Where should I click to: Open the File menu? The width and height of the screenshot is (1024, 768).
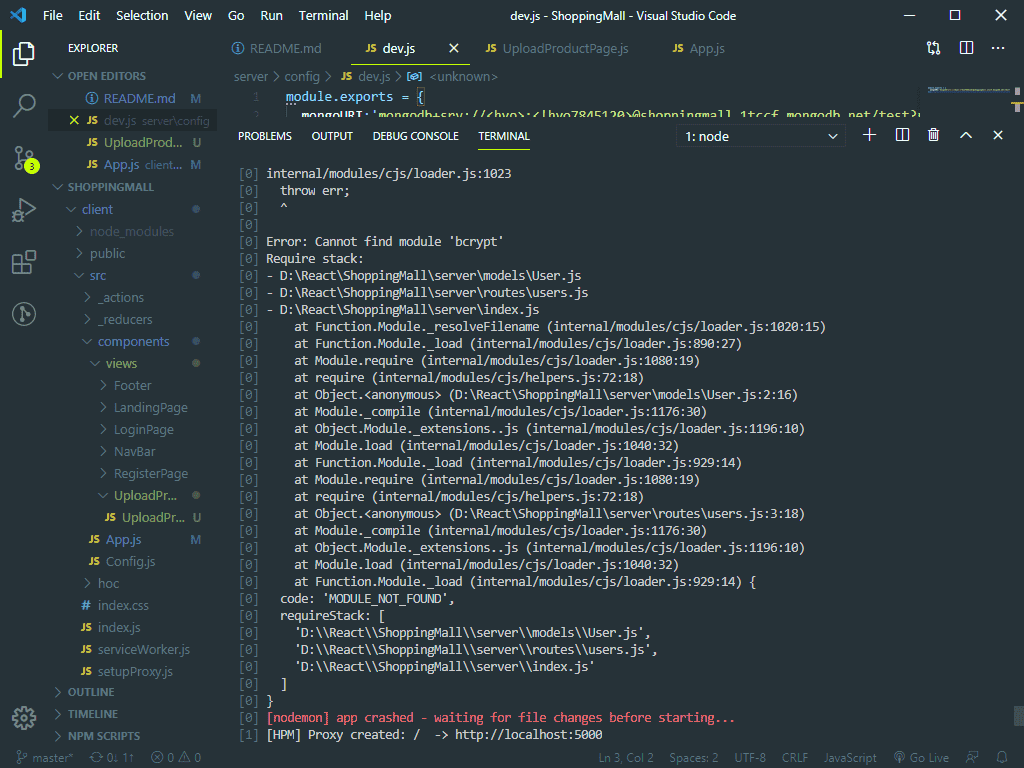click(x=52, y=16)
